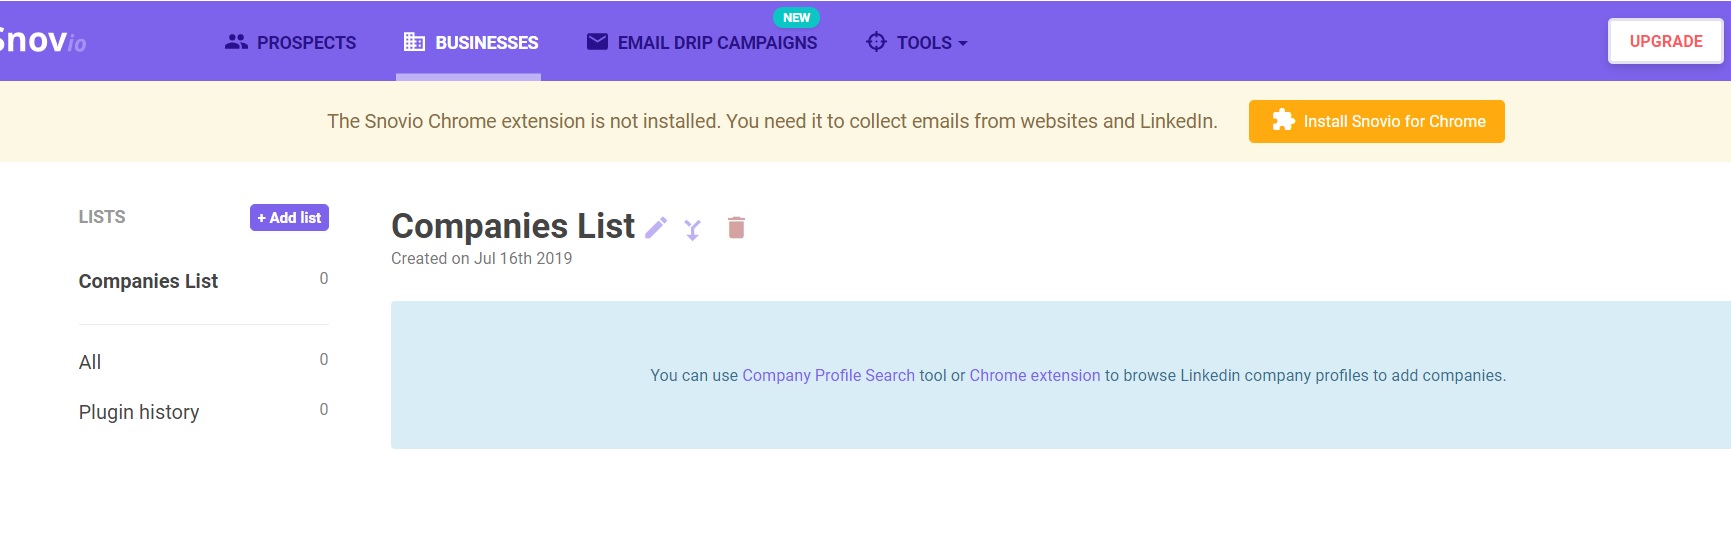Click the building icon next to Businesses
This screenshot has height=542, width=1731.
click(414, 42)
